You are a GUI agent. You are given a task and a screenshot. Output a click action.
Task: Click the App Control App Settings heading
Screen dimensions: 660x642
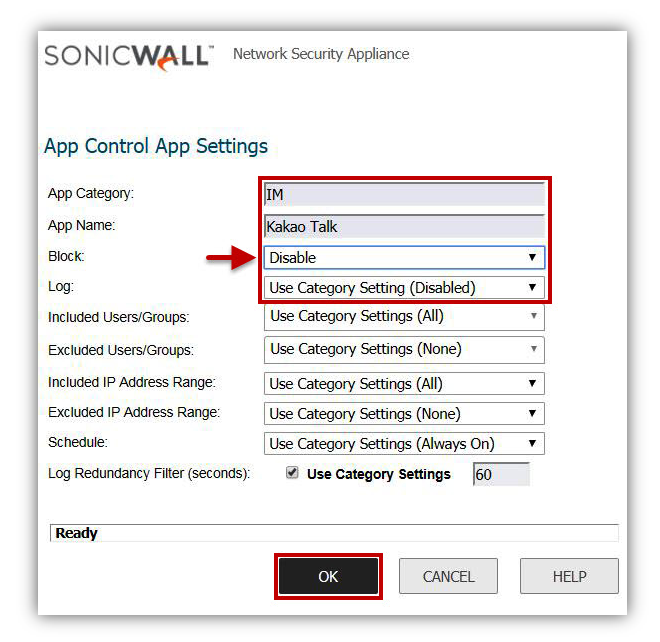coord(156,146)
